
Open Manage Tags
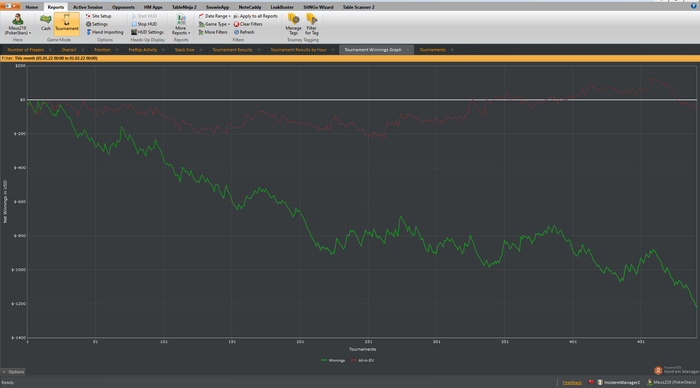click(x=293, y=24)
